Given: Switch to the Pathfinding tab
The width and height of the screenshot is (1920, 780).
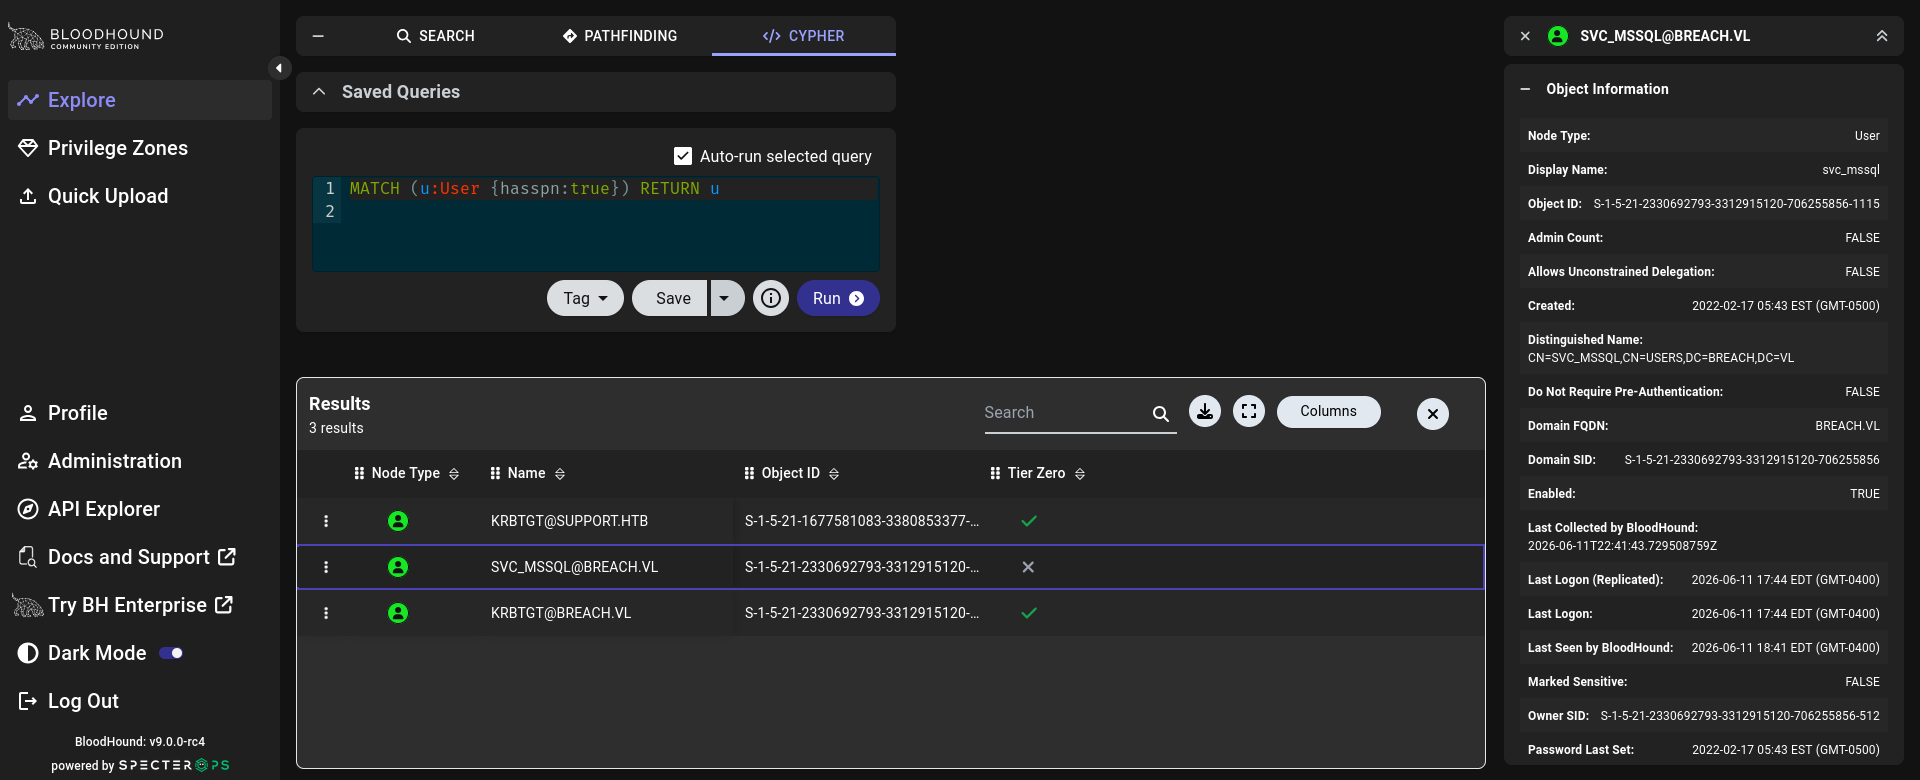Looking at the screenshot, I should (x=620, y=36).
